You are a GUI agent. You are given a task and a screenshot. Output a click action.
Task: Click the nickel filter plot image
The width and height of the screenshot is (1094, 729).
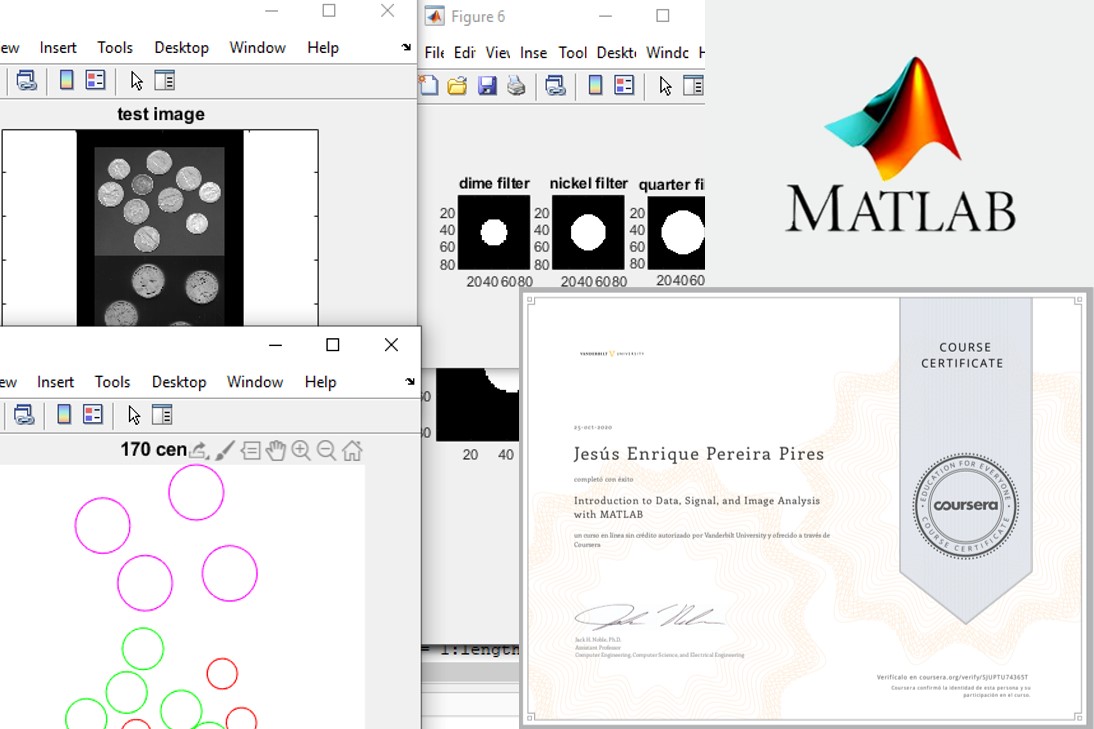[587, 232]
